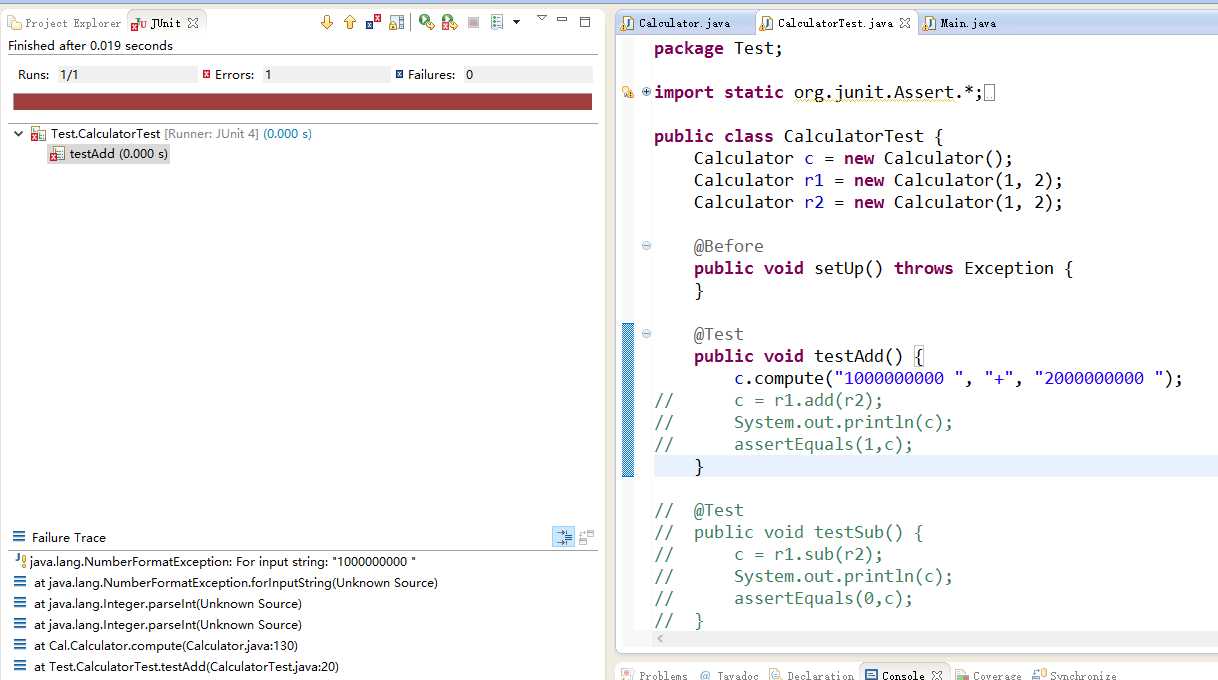Select CalculatorTest.java editor tab
The image size is (1218, 680).
click(834, 23)
